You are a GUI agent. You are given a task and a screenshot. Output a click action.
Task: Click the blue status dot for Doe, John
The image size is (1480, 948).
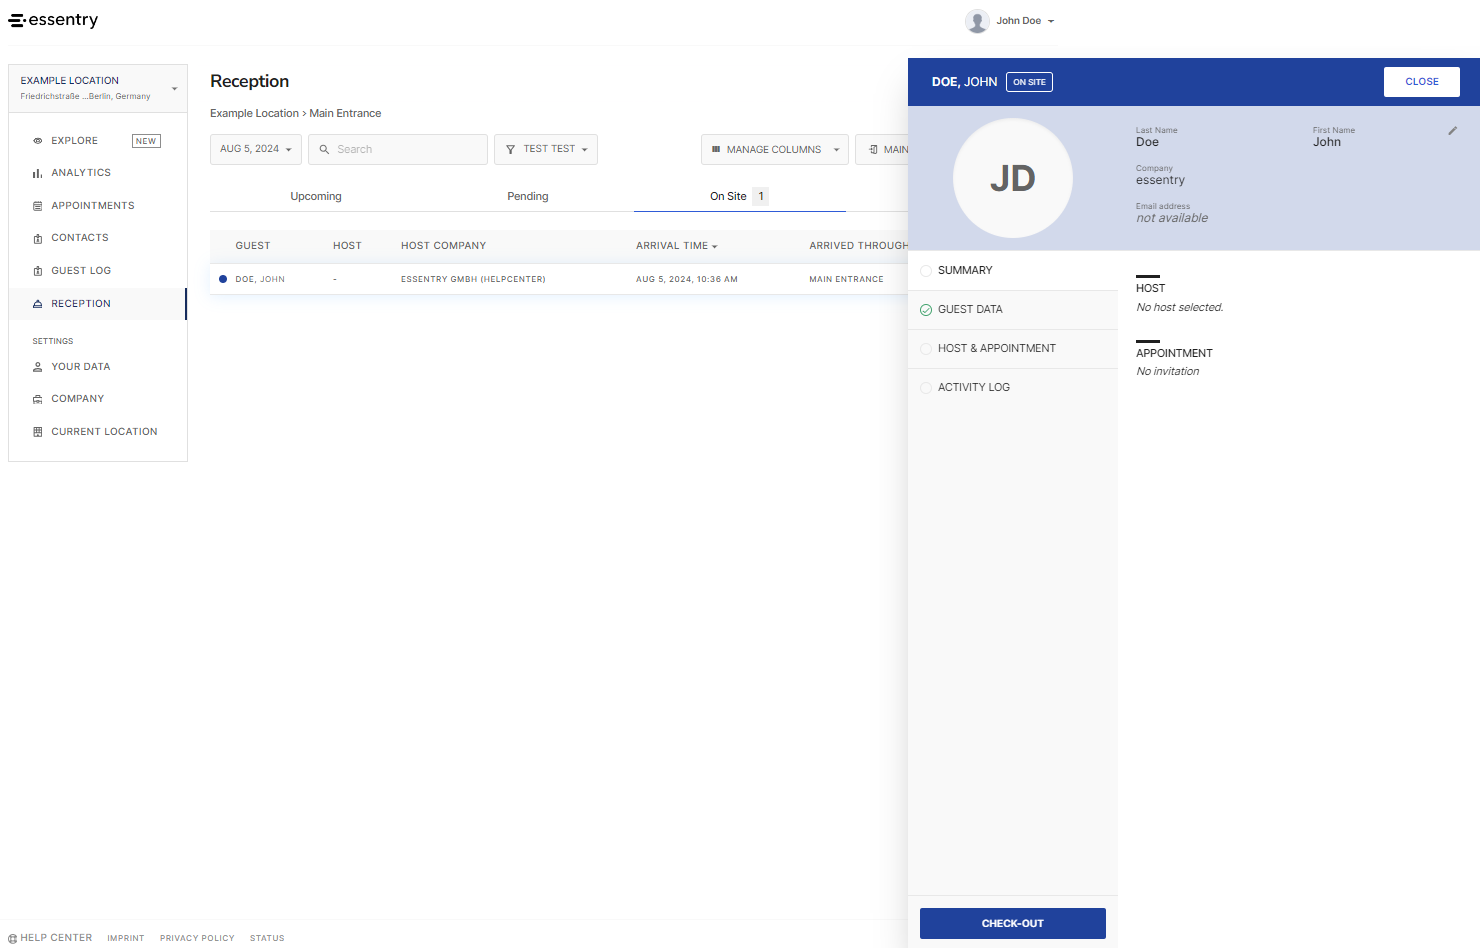(223, 279)
